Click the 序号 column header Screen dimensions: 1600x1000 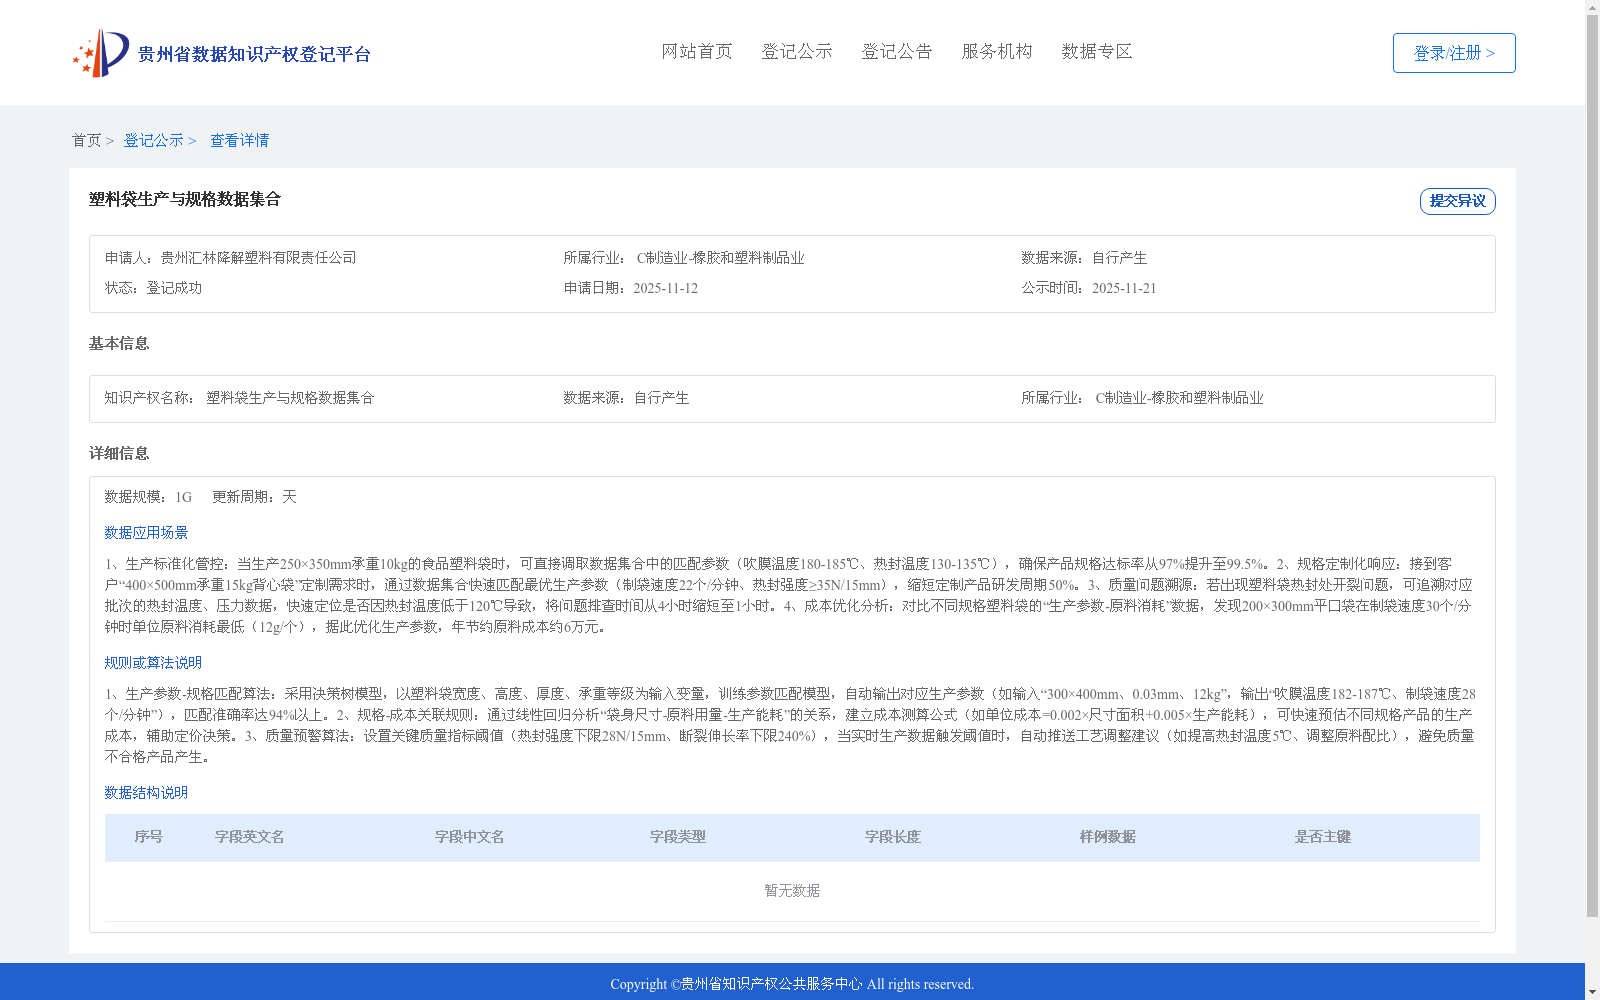149,837
